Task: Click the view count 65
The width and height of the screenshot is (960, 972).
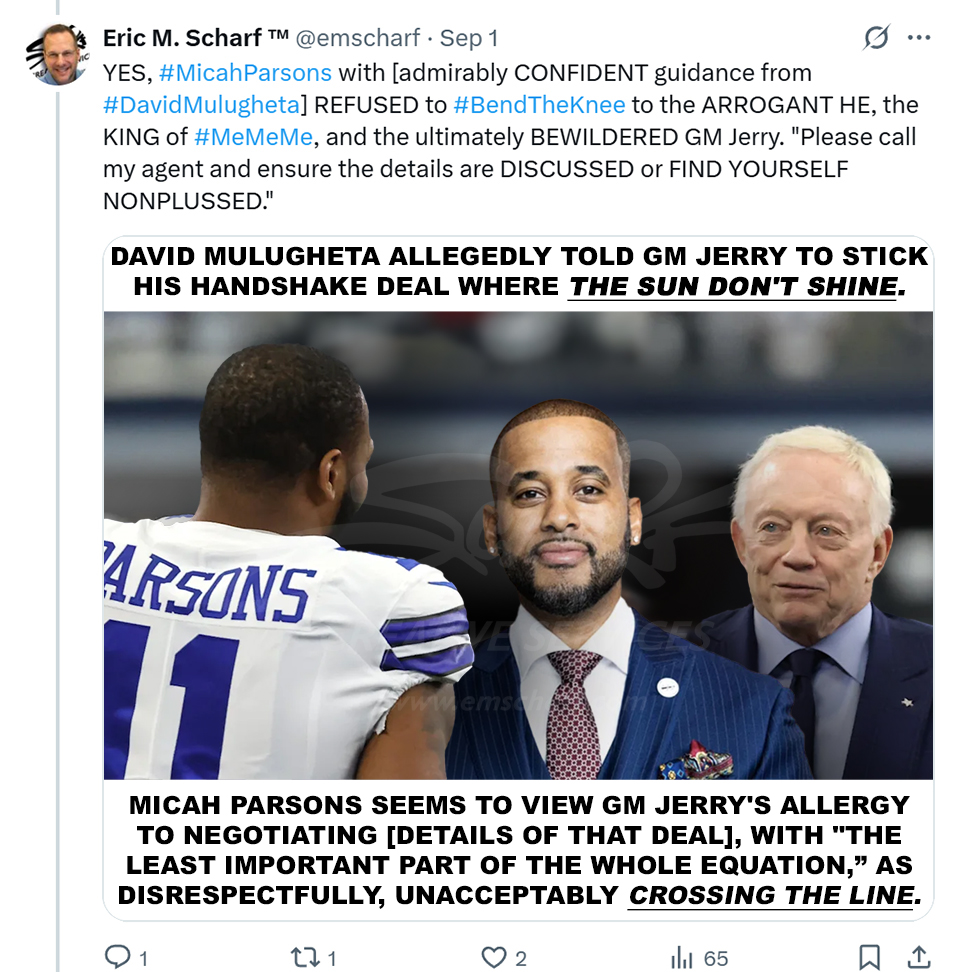Action: pos(716,958)
